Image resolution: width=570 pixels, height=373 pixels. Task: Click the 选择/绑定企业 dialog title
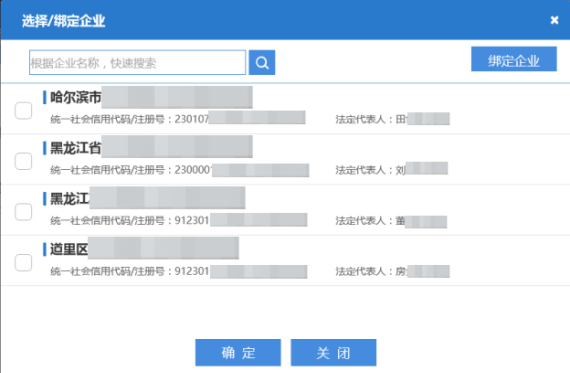tap(64, 21)
